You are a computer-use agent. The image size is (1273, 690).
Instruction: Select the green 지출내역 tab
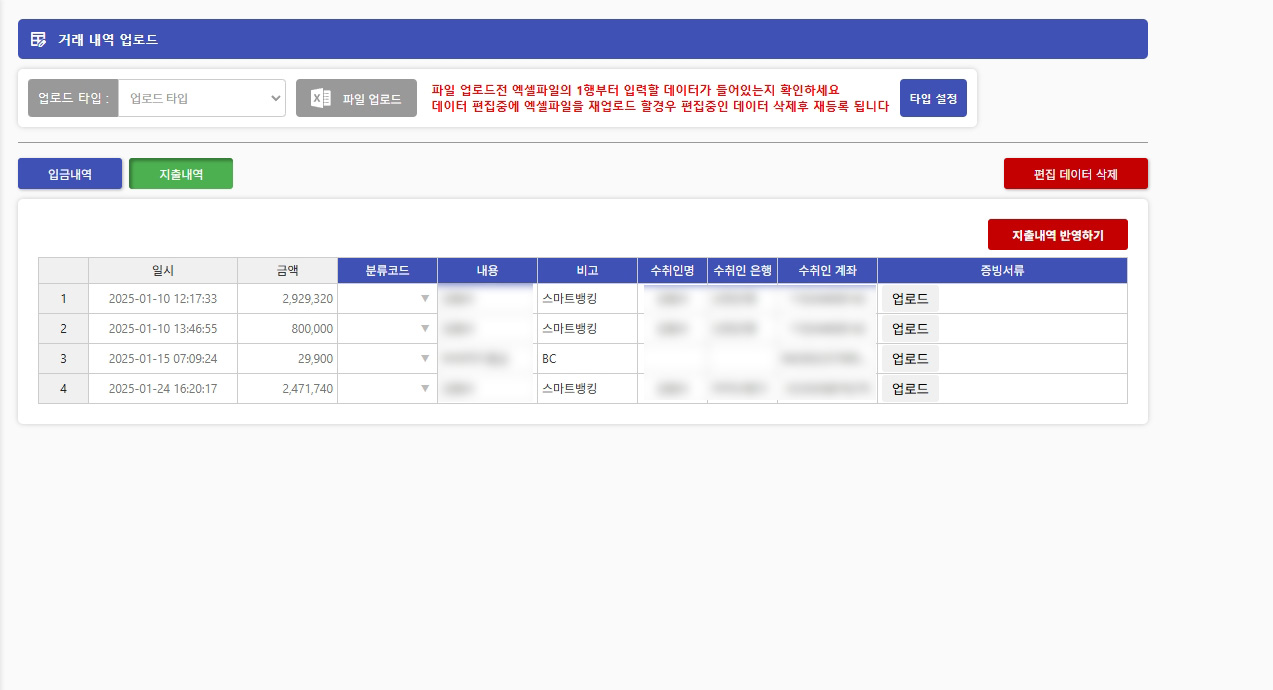(x=180, y=173)
